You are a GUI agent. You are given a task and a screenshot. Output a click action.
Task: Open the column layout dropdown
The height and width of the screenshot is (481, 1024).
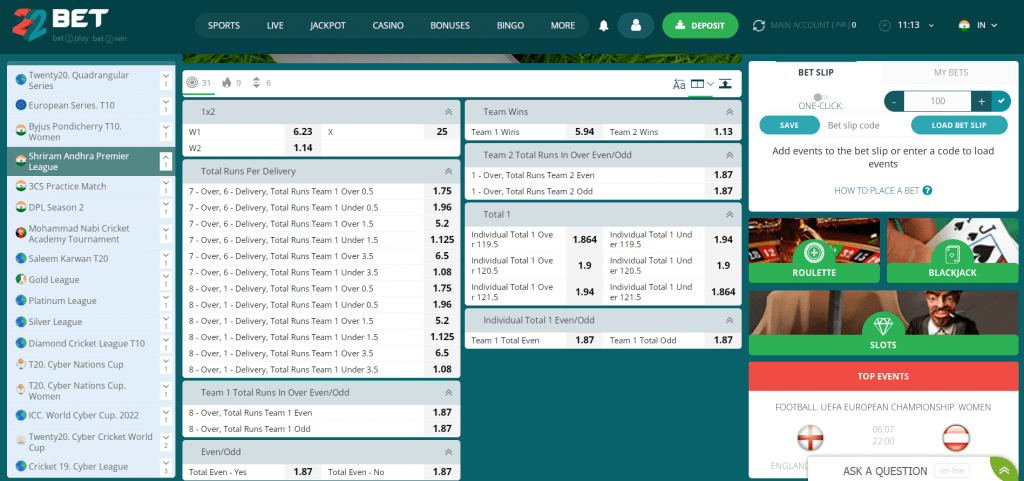click(702, 84)
